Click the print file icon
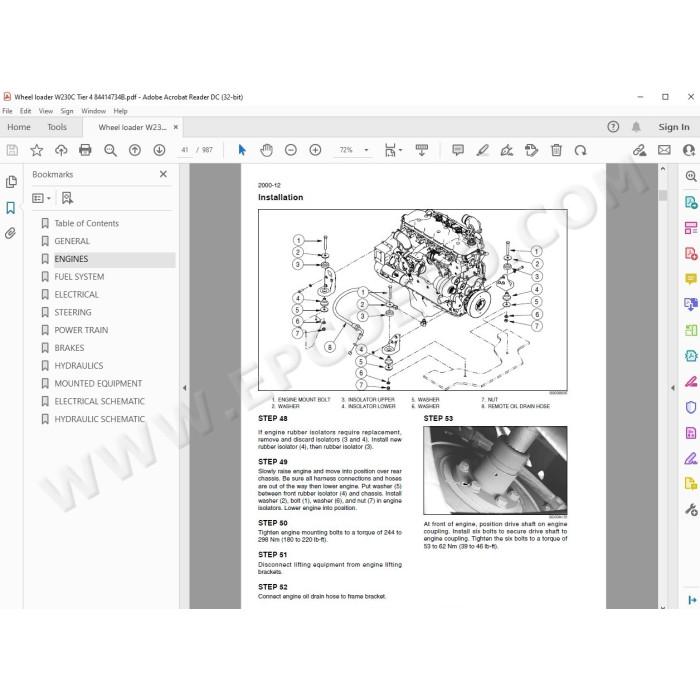The width and height of the screenshot is (700, 700). click(x=85, y=150)
